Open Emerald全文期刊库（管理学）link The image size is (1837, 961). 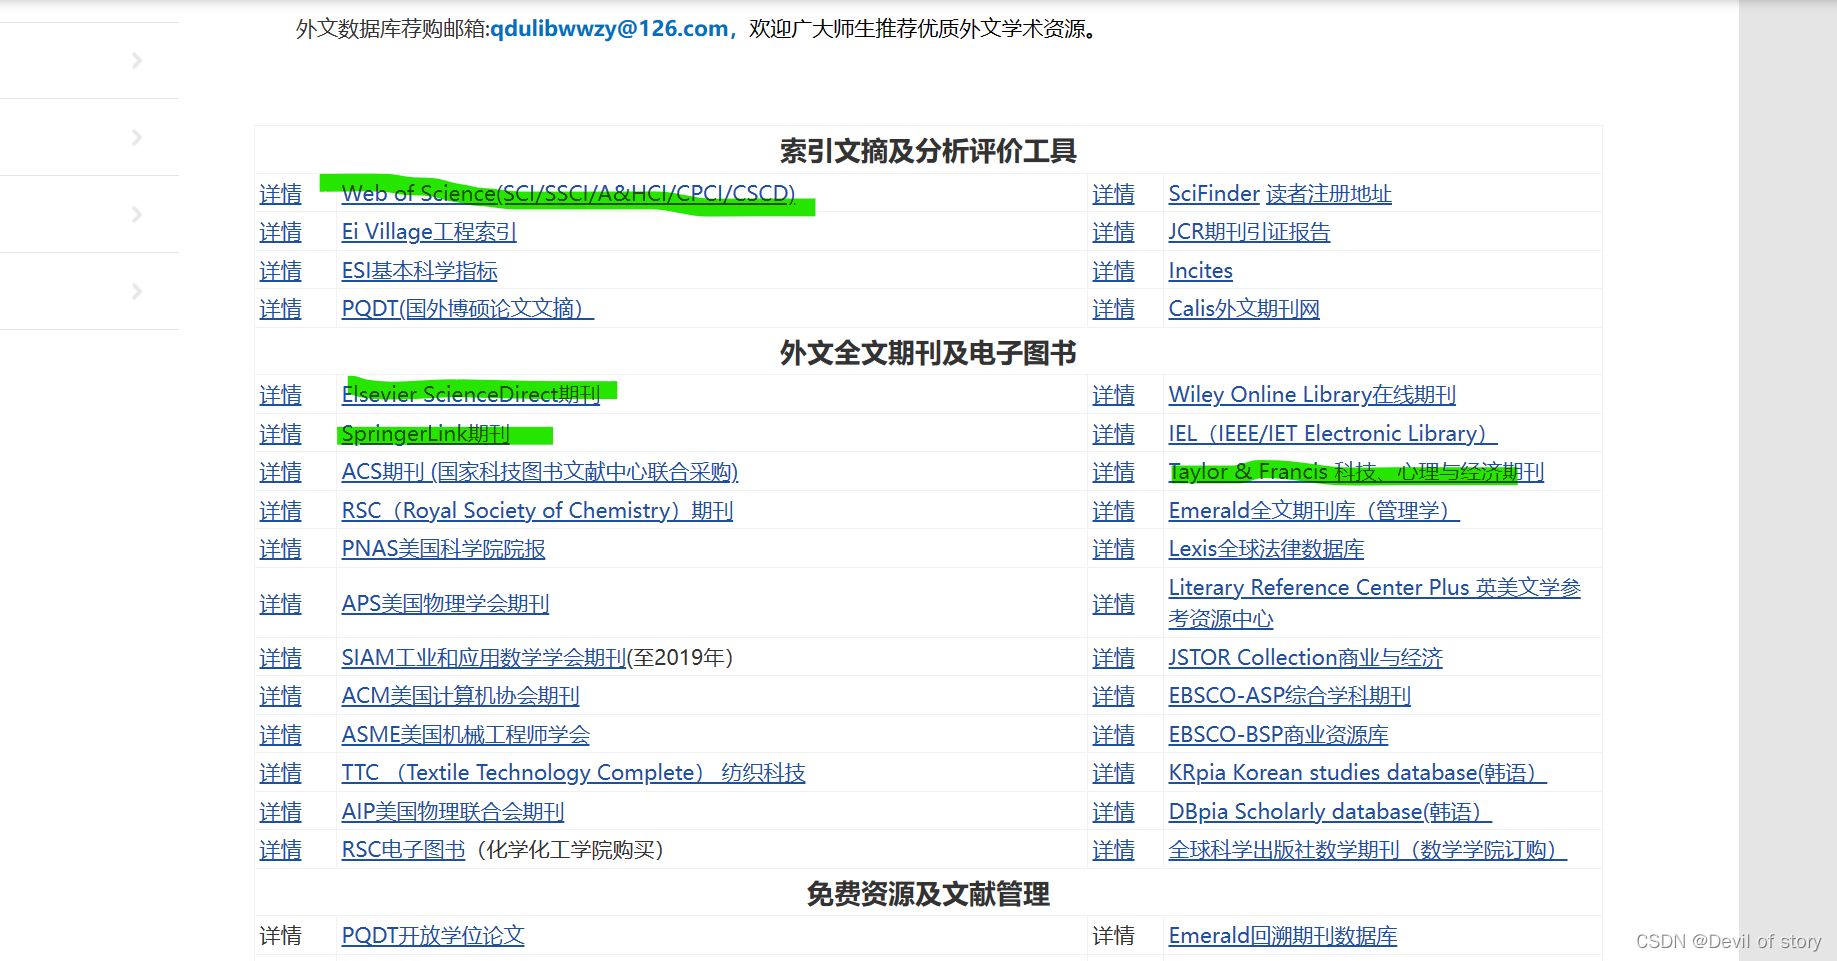tap(1314, 511)
